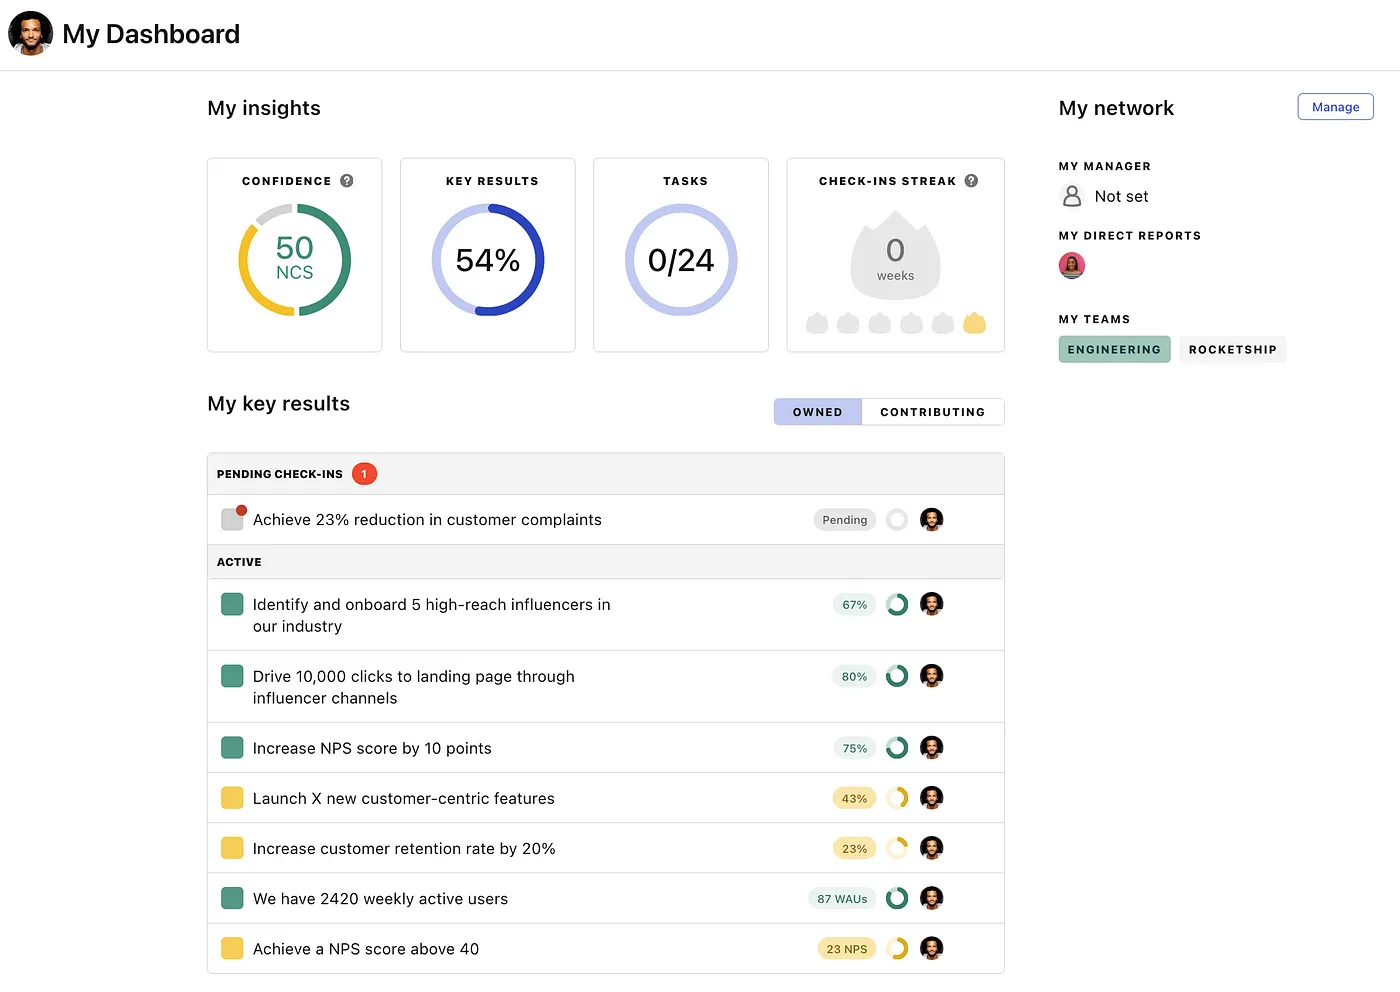Open 'Increase customer retention rate by 20%'
The width and height of the screenshot is (1400, 992).
[404, 848]
